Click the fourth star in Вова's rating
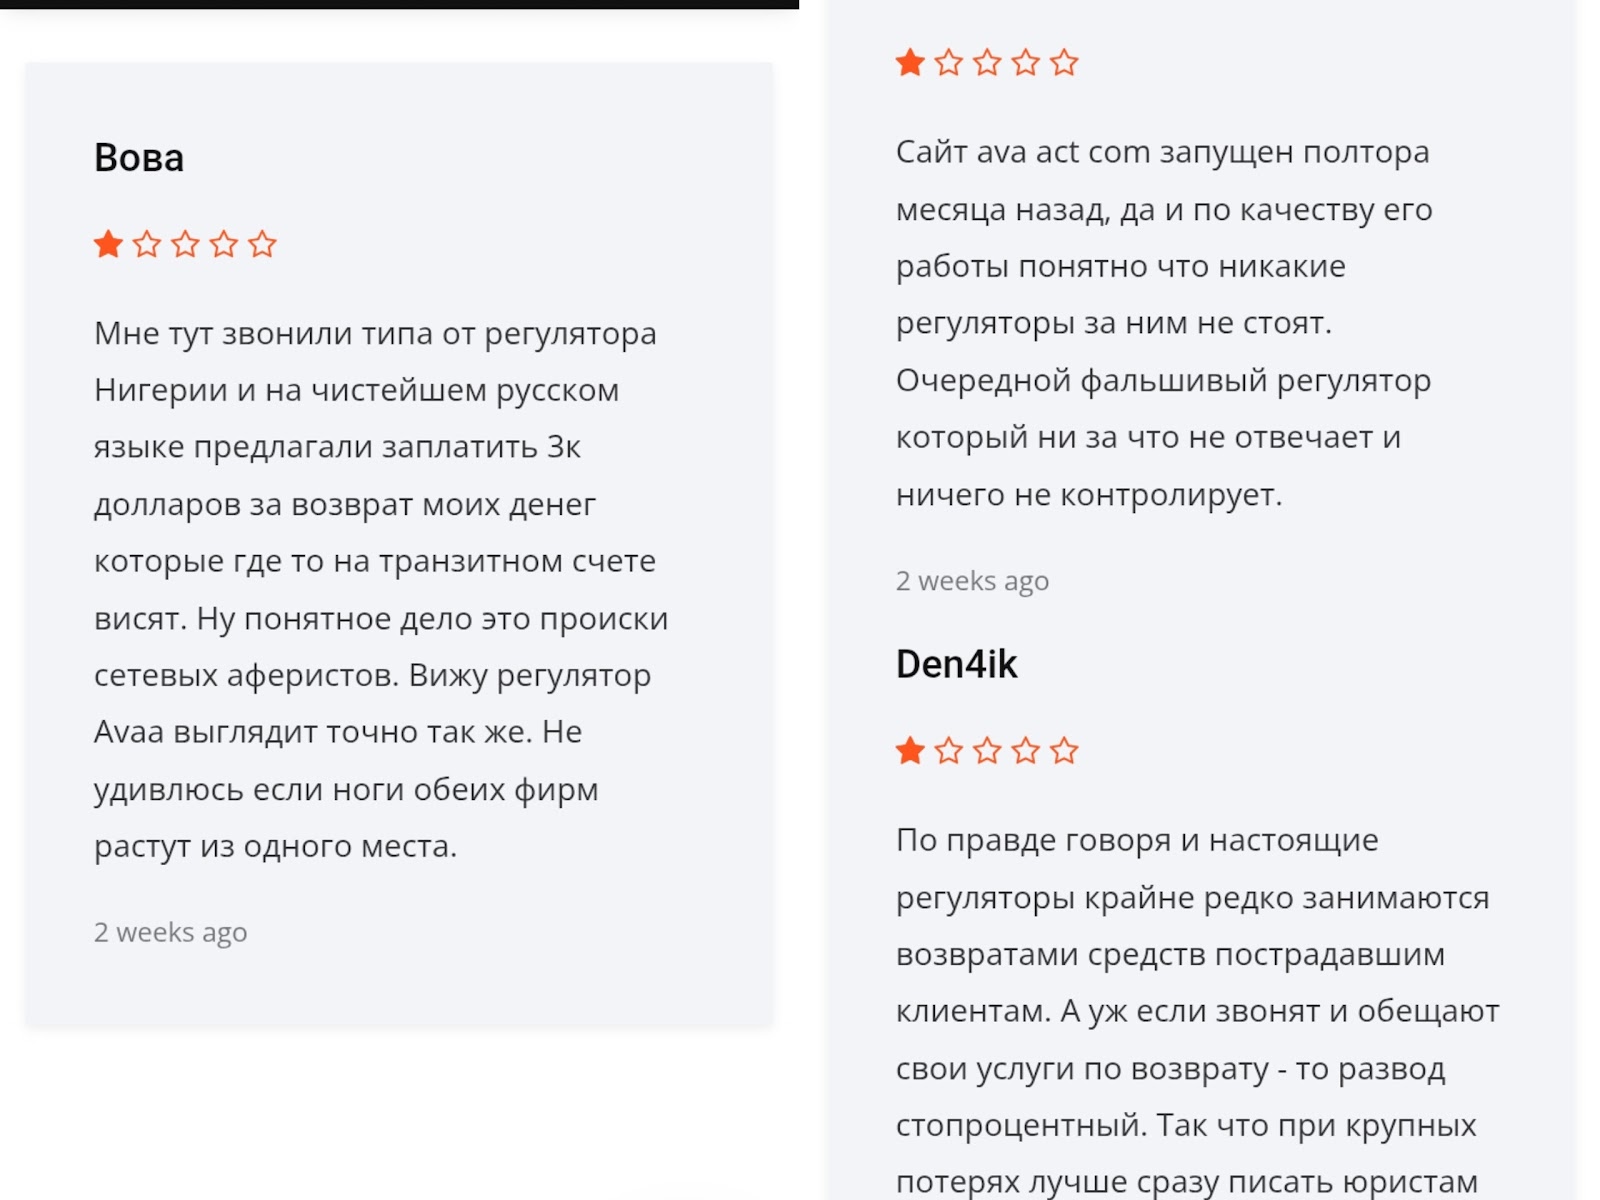The width and height of the screenshot is (1600, 1200). [x=224, y=244]
